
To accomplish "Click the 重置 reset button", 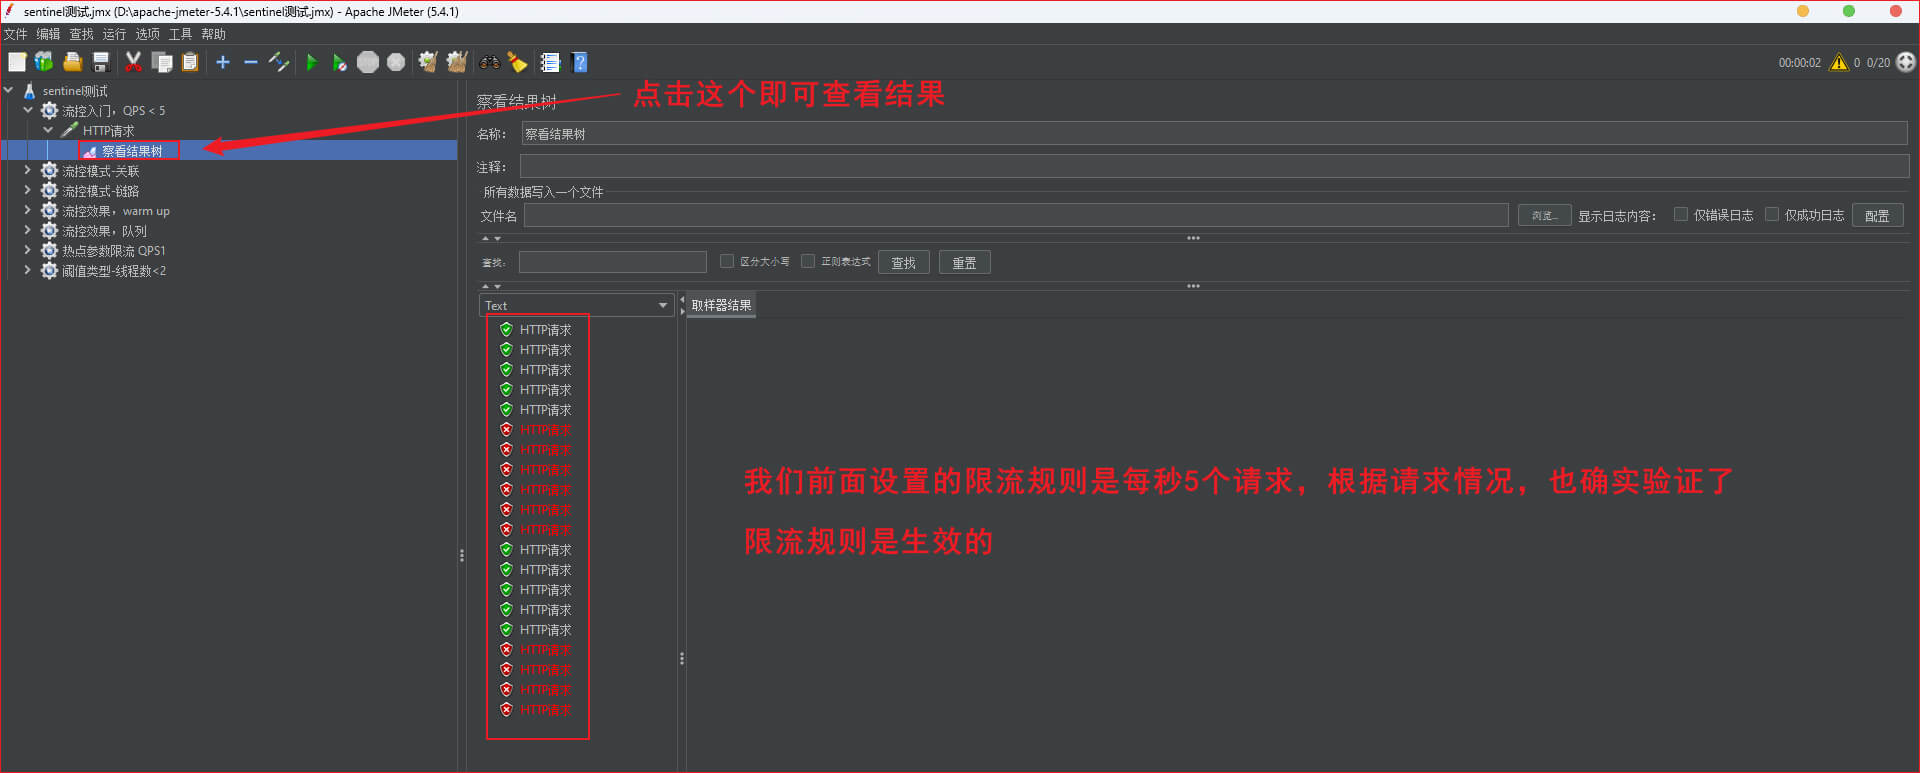I will click(x=965, y=262).
